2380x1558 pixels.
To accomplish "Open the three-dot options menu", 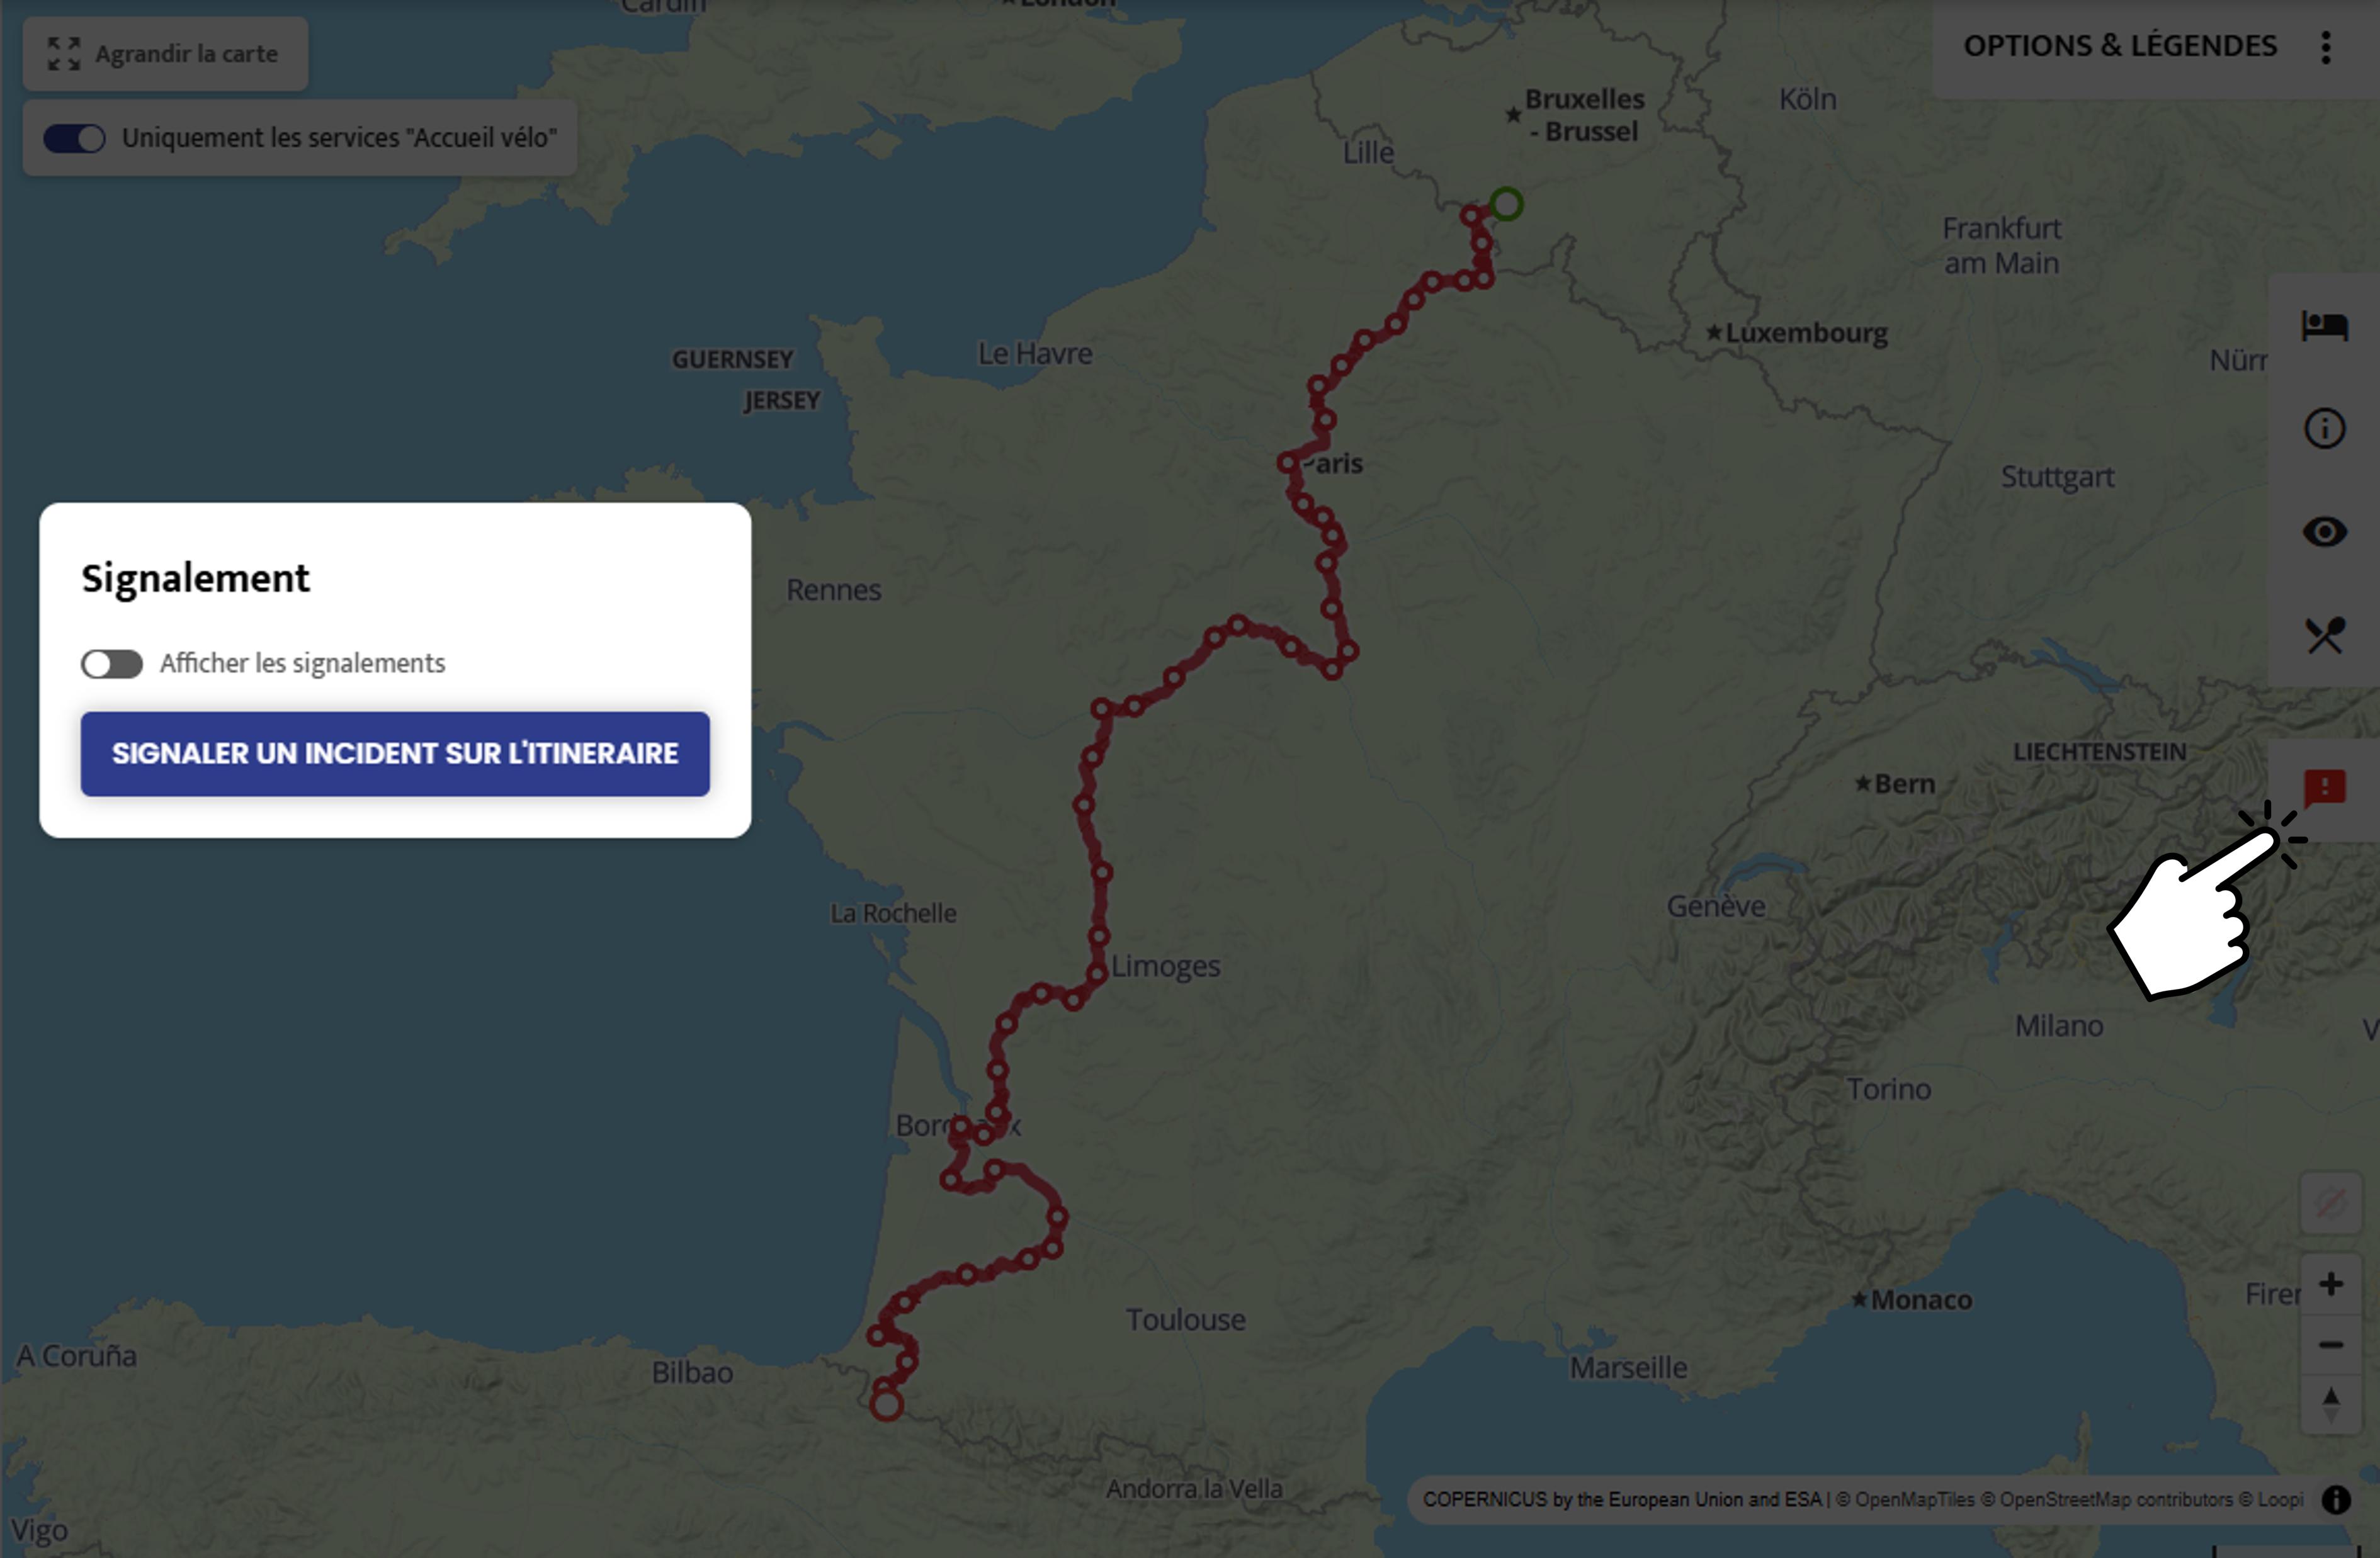I will [2326, 47].
